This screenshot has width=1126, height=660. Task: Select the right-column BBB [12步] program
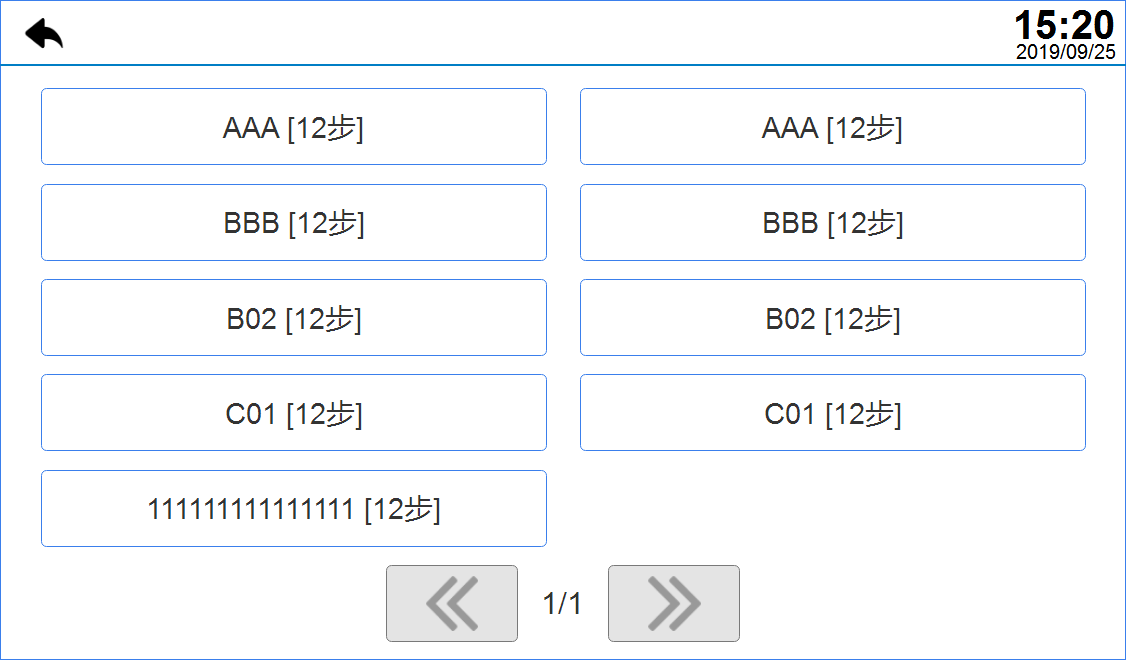coord(832,222)
